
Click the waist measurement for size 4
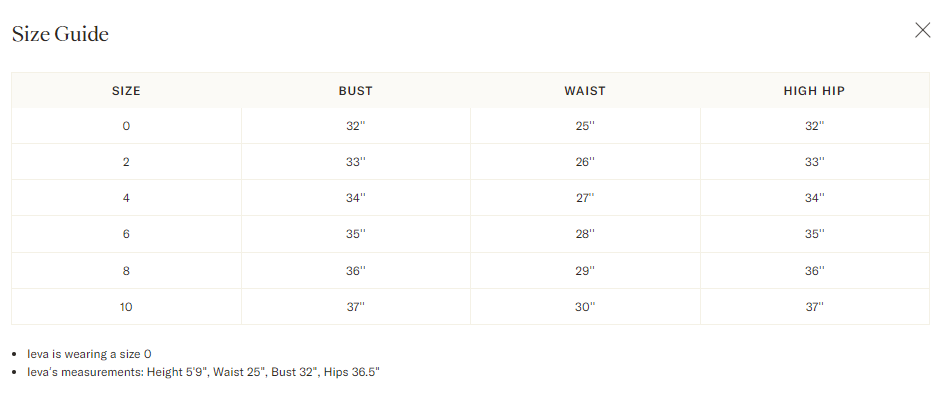(x=585, y=198)
